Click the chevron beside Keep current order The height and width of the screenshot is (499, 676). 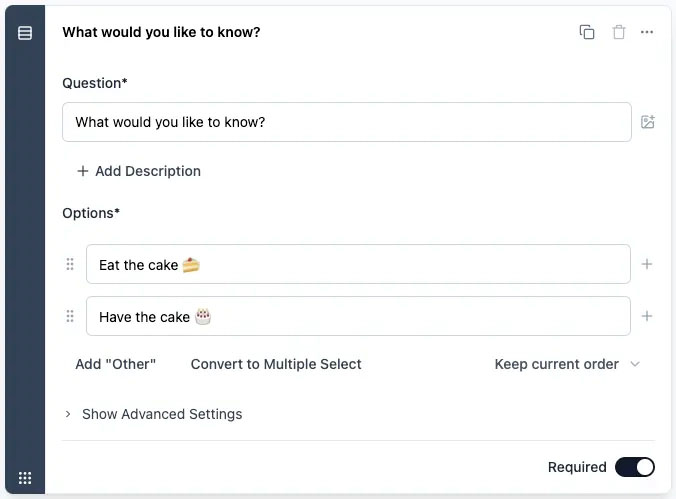[x=635, y=364]
